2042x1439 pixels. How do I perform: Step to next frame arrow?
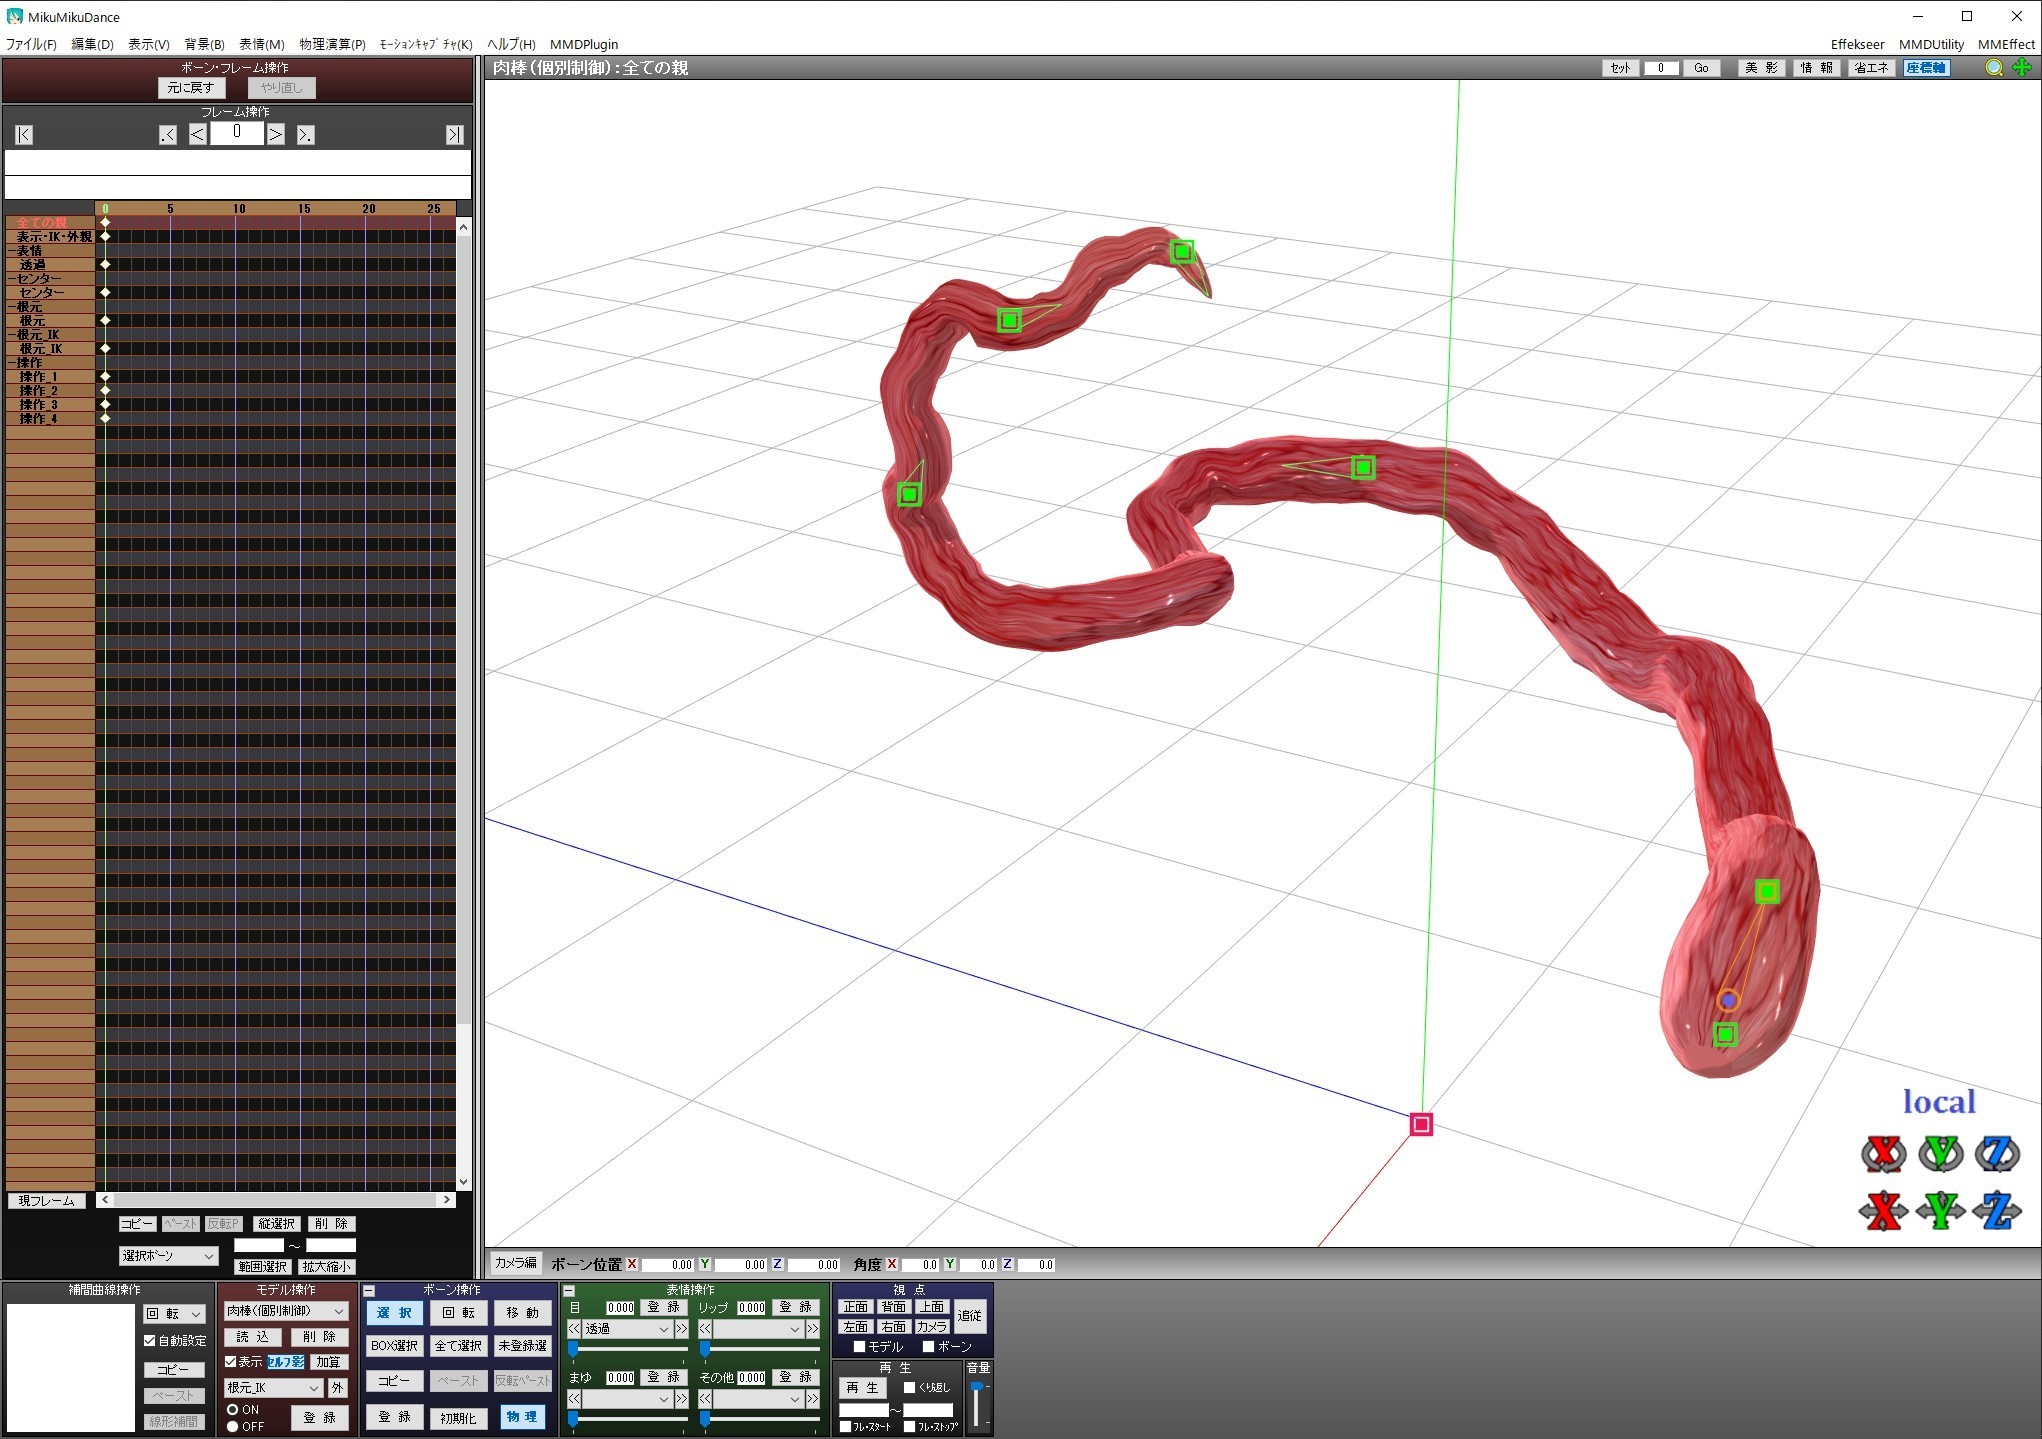coord(276,134)
